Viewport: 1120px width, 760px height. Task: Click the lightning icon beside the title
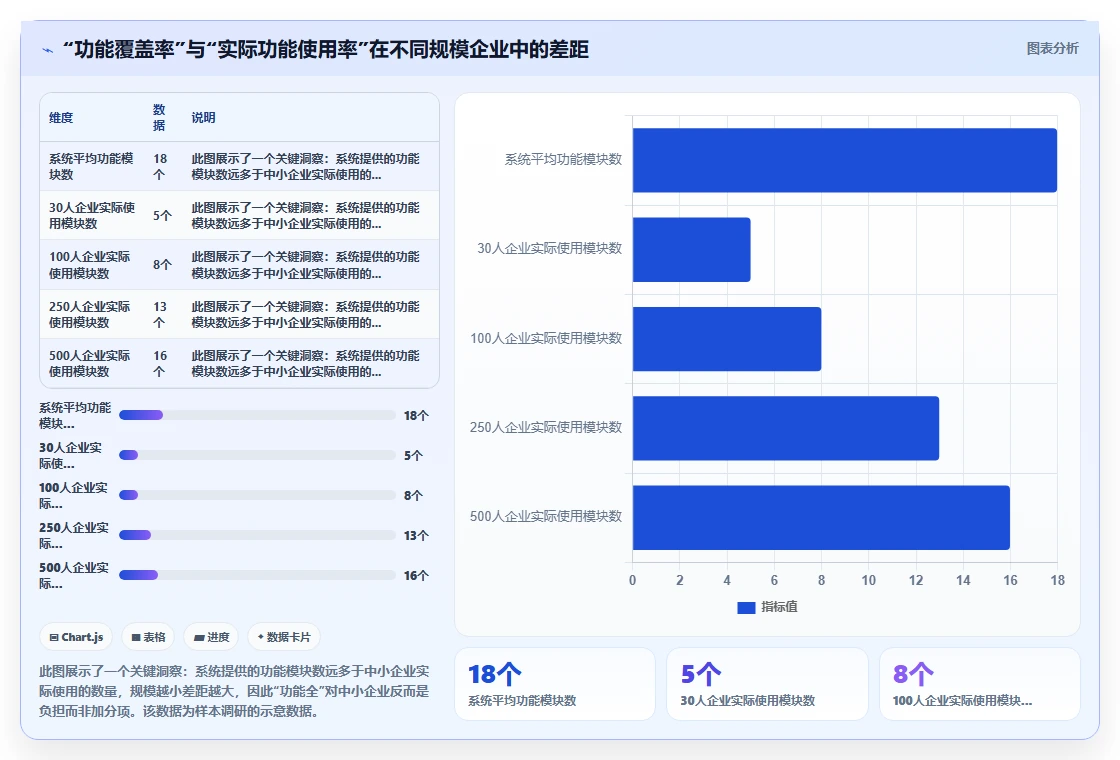pos(48,50)
